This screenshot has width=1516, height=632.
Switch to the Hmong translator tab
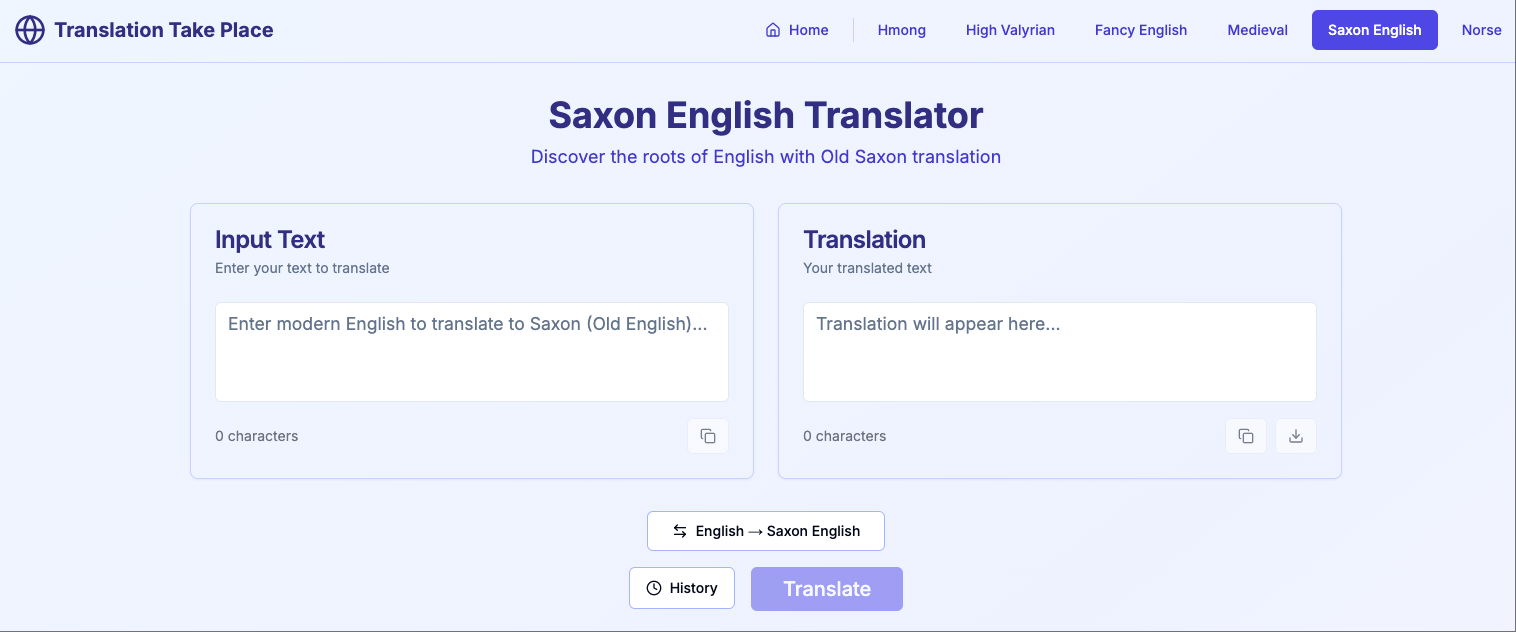[901, 29]
